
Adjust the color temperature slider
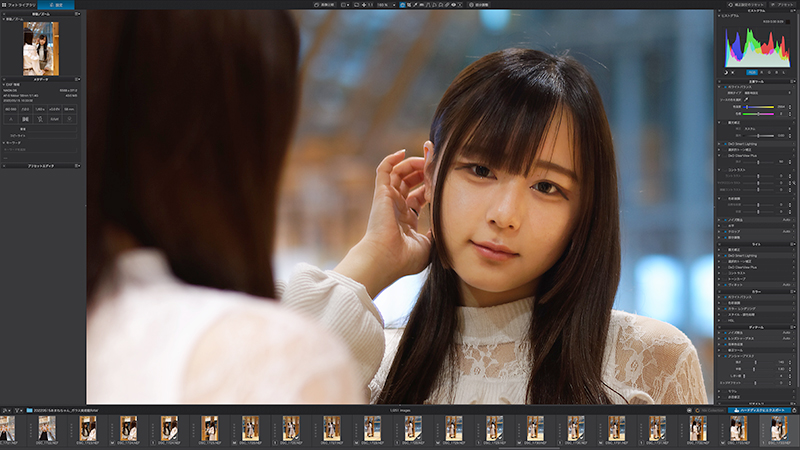click(x=758, y=107)
